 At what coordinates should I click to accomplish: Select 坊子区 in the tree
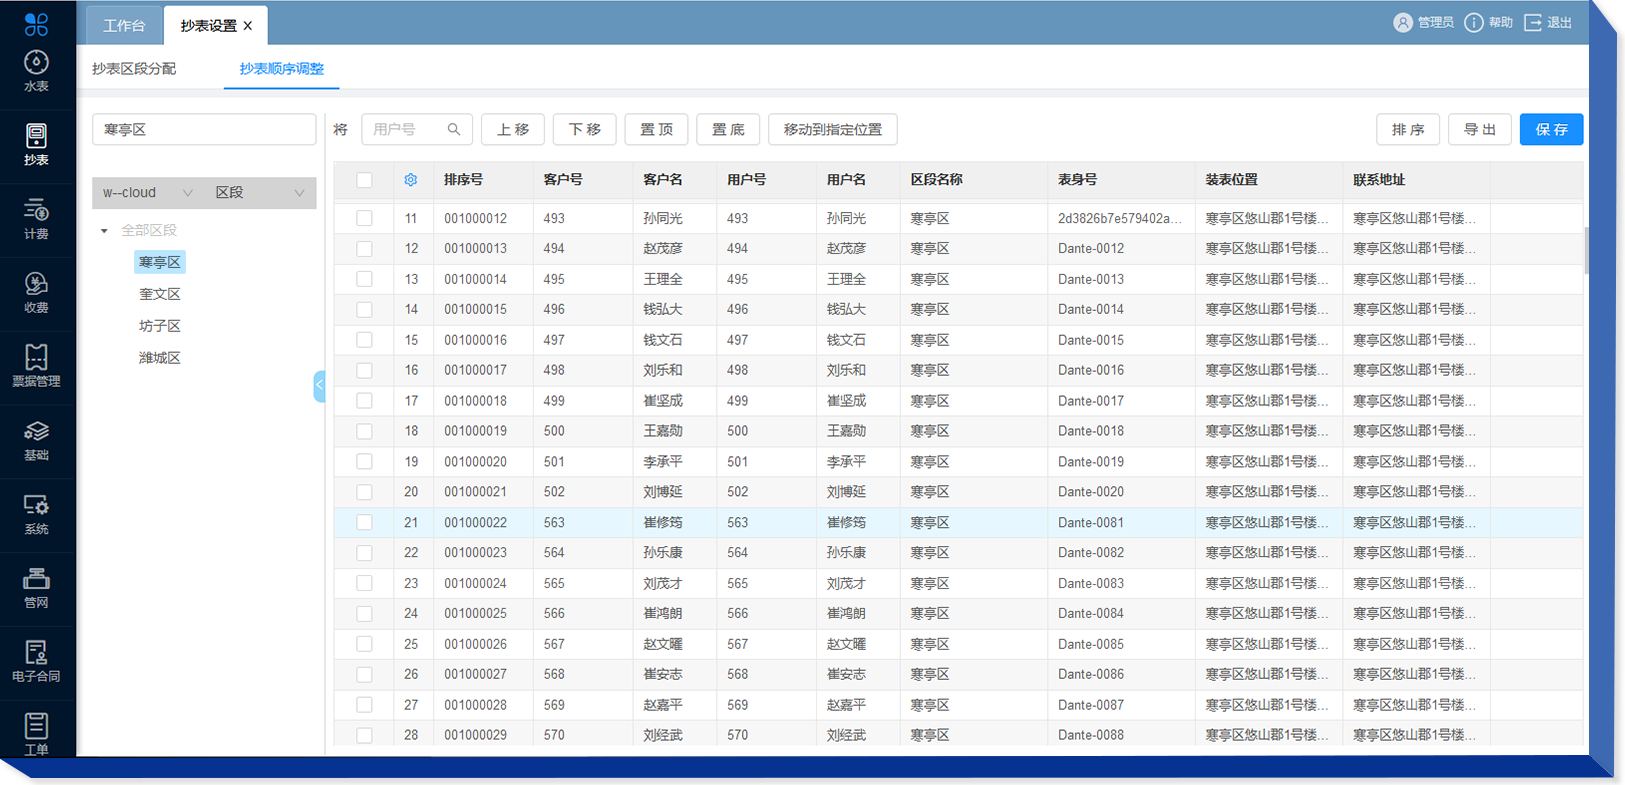pyautogui.click(x=160, y=326)
